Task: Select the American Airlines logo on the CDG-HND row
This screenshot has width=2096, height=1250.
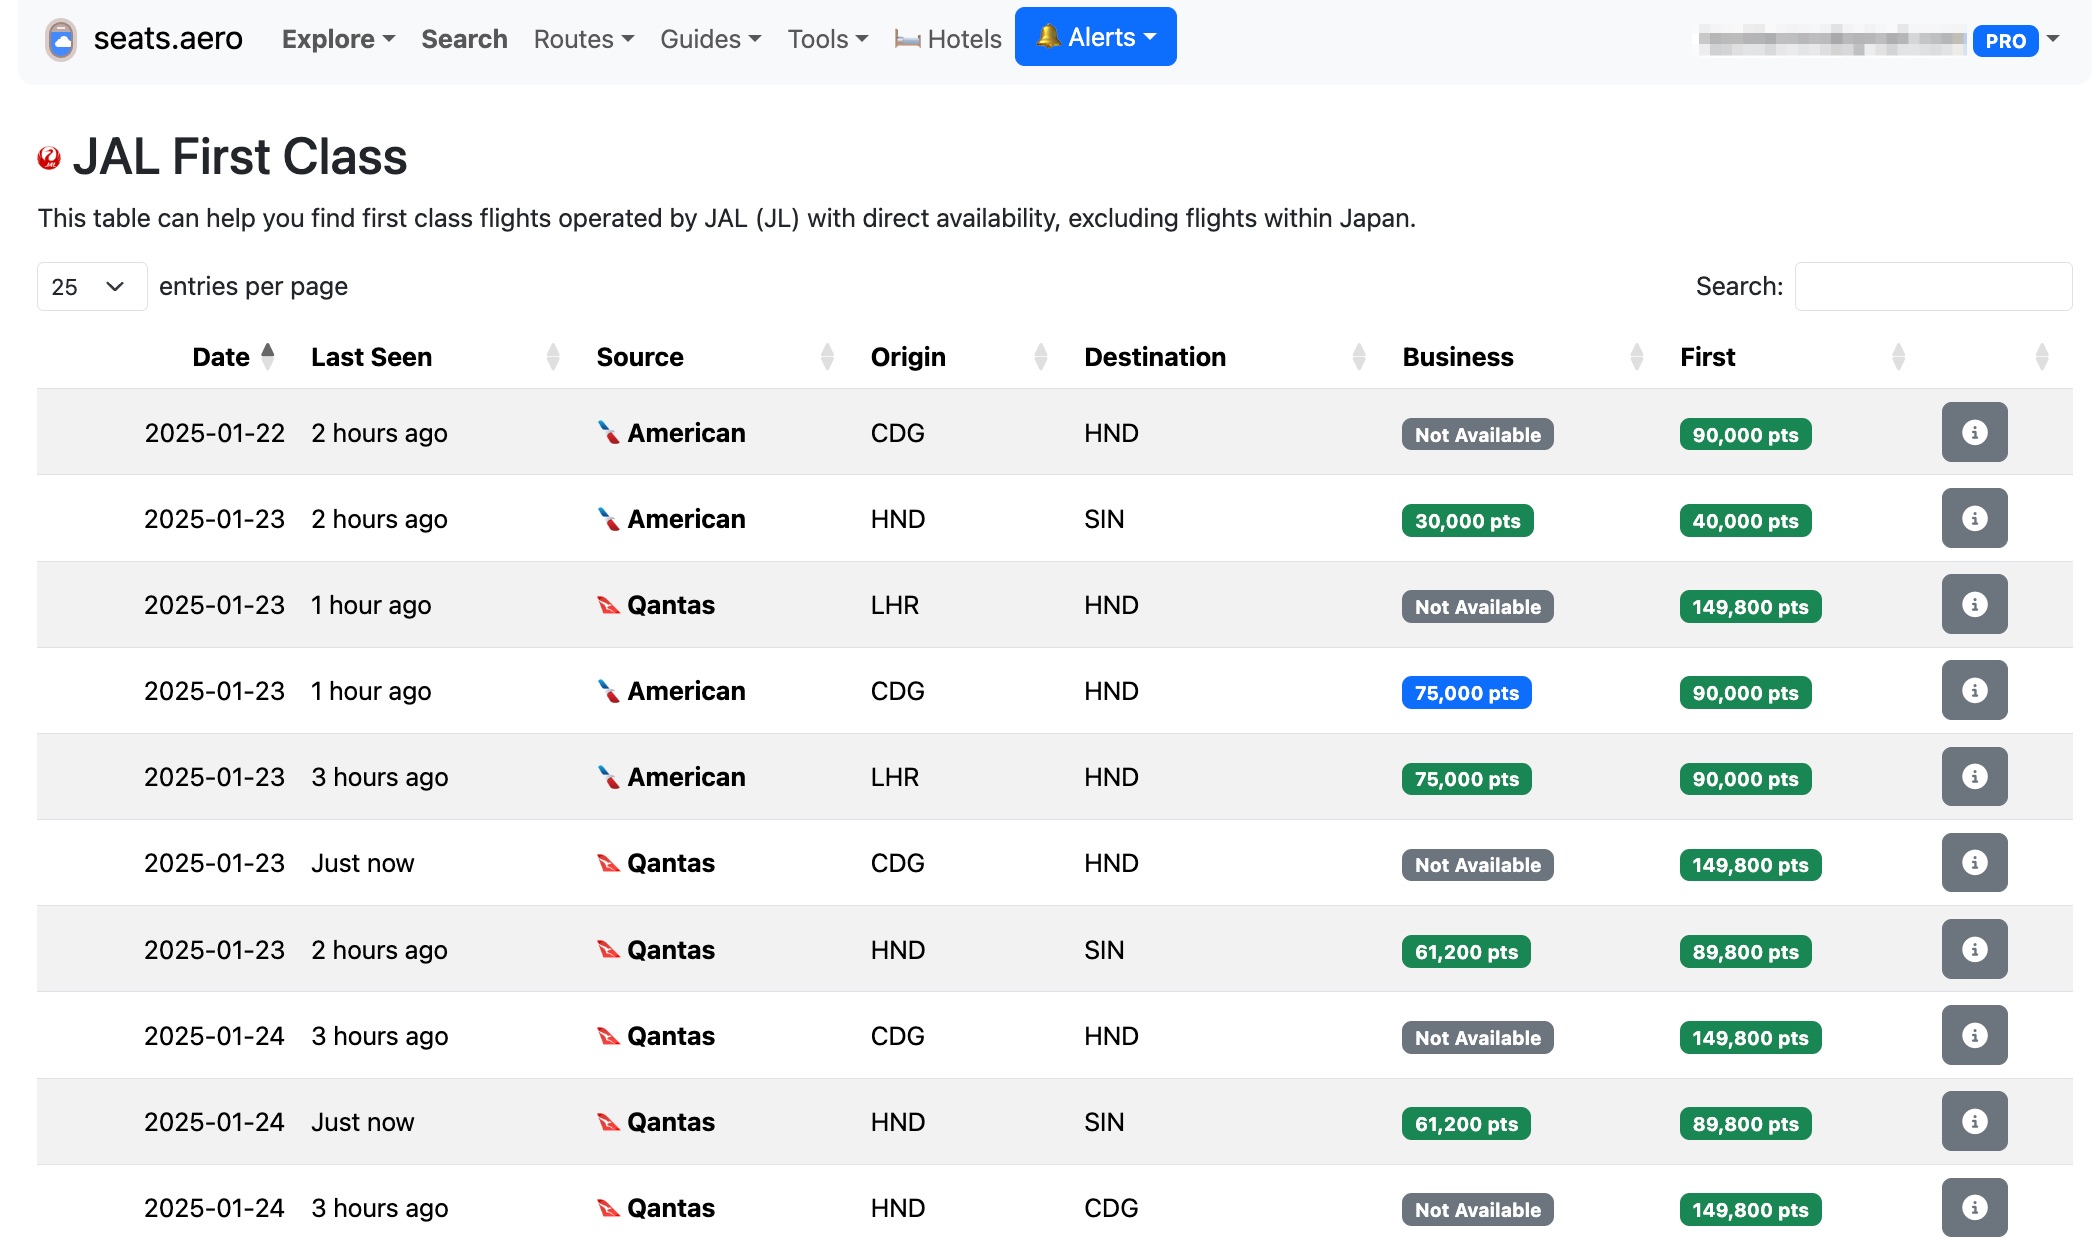Action: point(607,432)
